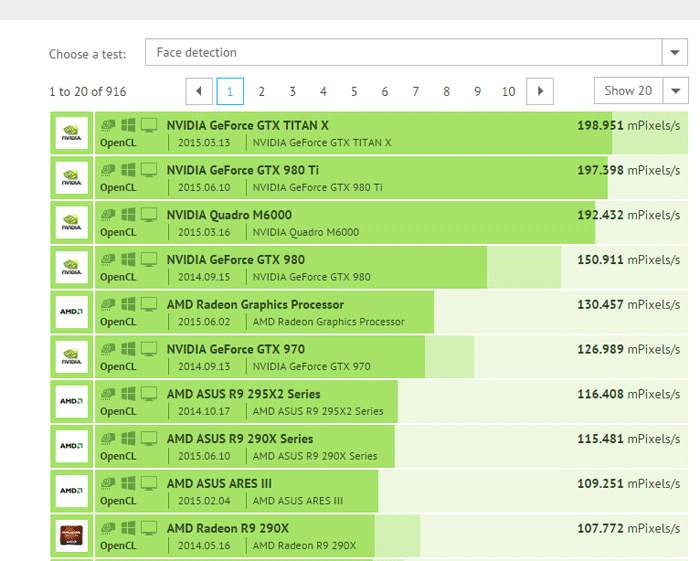Click the 107.772 mPixels/s score
Image resolution: width=700 pixels, height=561 pixels.
pos(629,528)
